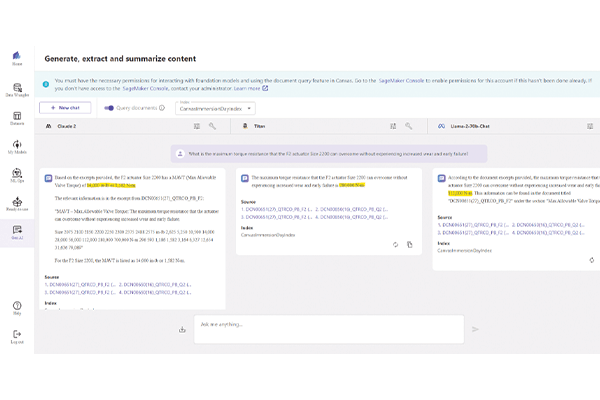
Task: Click highlighted value in Llama-2 response
Action: [460, 193]
